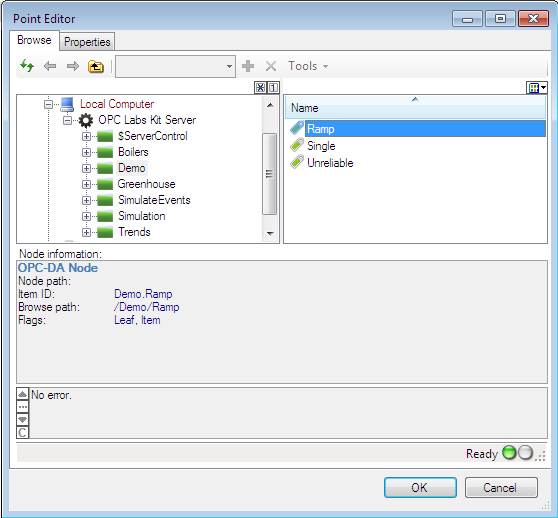Click the $ServerControl folder icon
Viewport: 558px width, 518px height.
[x=105, y=137]
